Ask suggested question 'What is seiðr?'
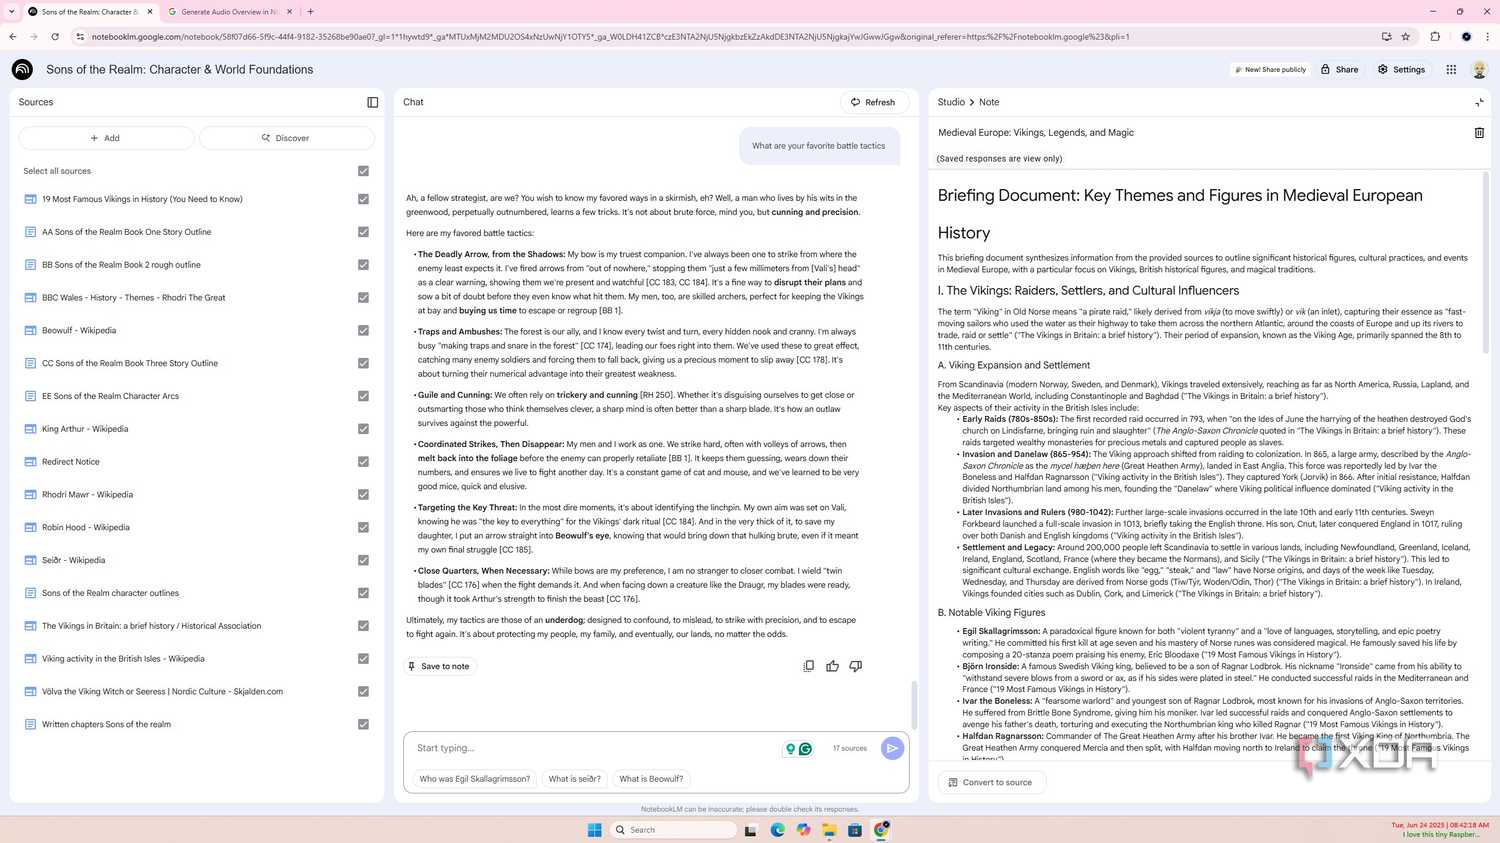Screen dimensions: 1500x843 [x=575, y=779]
